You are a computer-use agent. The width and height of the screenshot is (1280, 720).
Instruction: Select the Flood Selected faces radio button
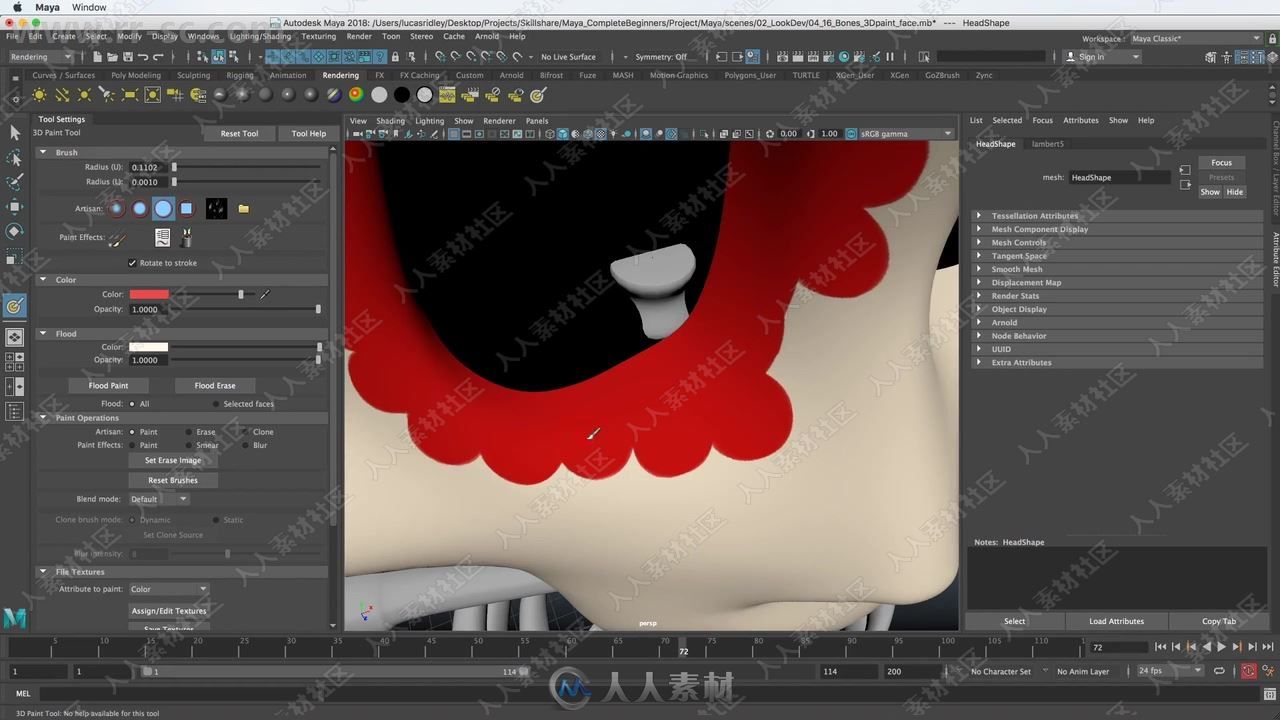(216, 404)
